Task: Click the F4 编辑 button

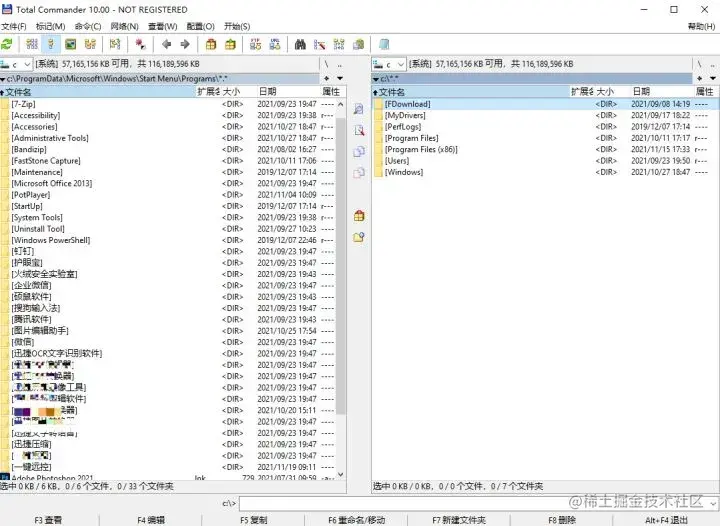Action: (151, 520)
